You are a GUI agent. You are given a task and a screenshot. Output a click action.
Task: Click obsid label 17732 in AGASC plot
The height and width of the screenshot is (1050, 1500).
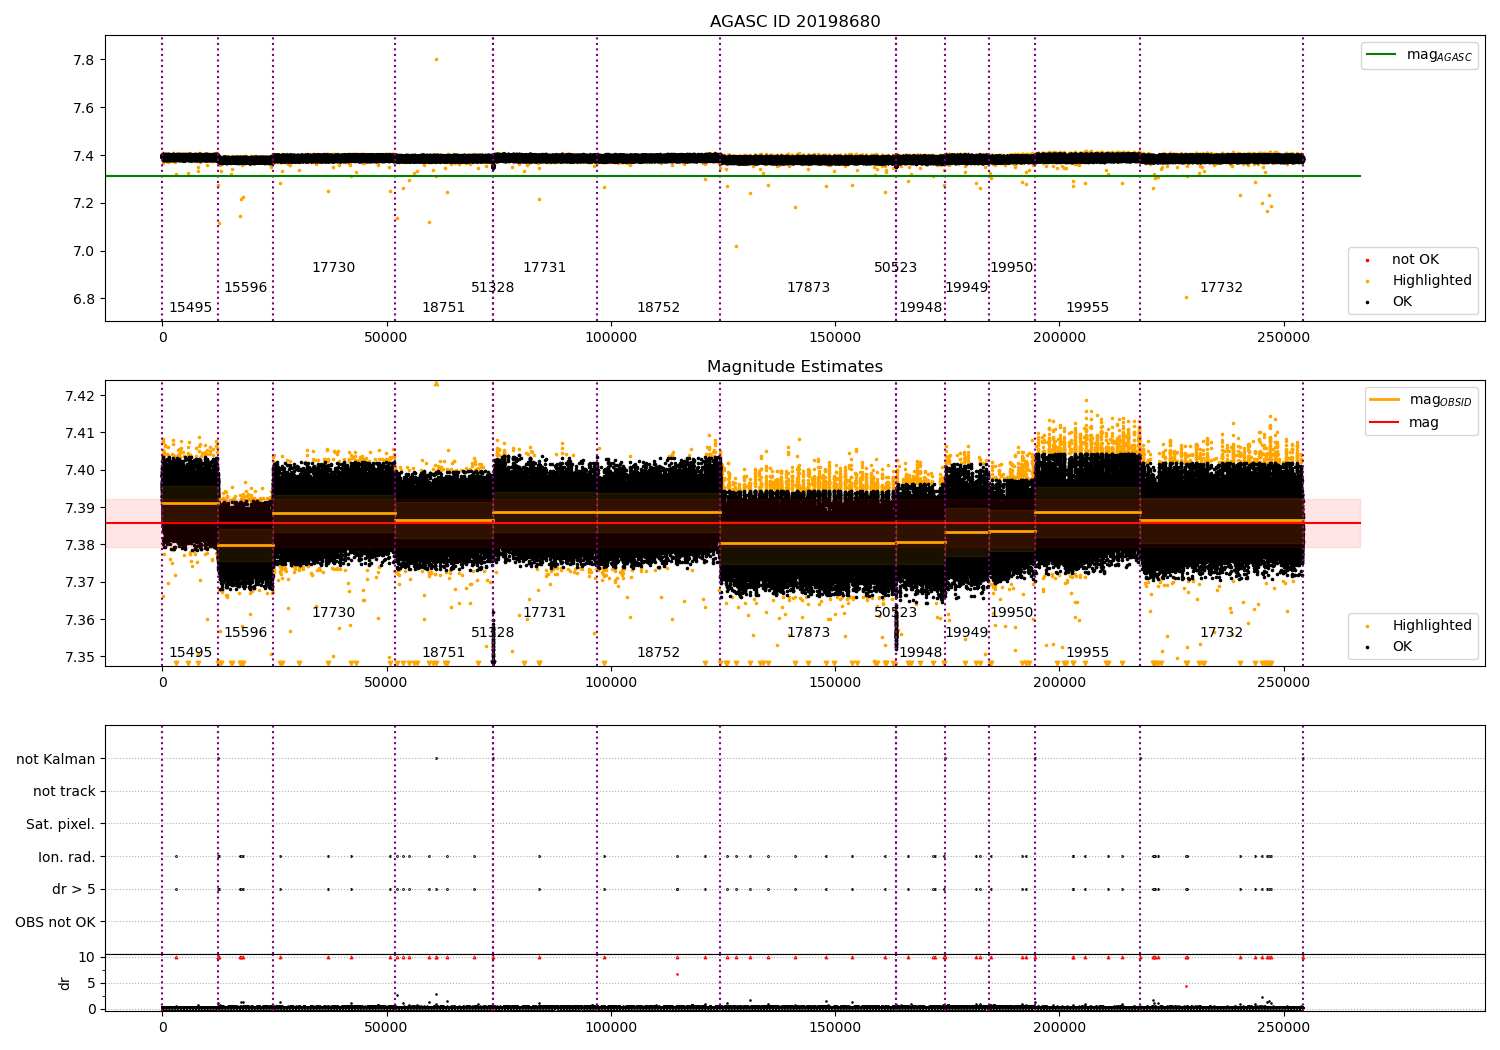coord(1221,288)
